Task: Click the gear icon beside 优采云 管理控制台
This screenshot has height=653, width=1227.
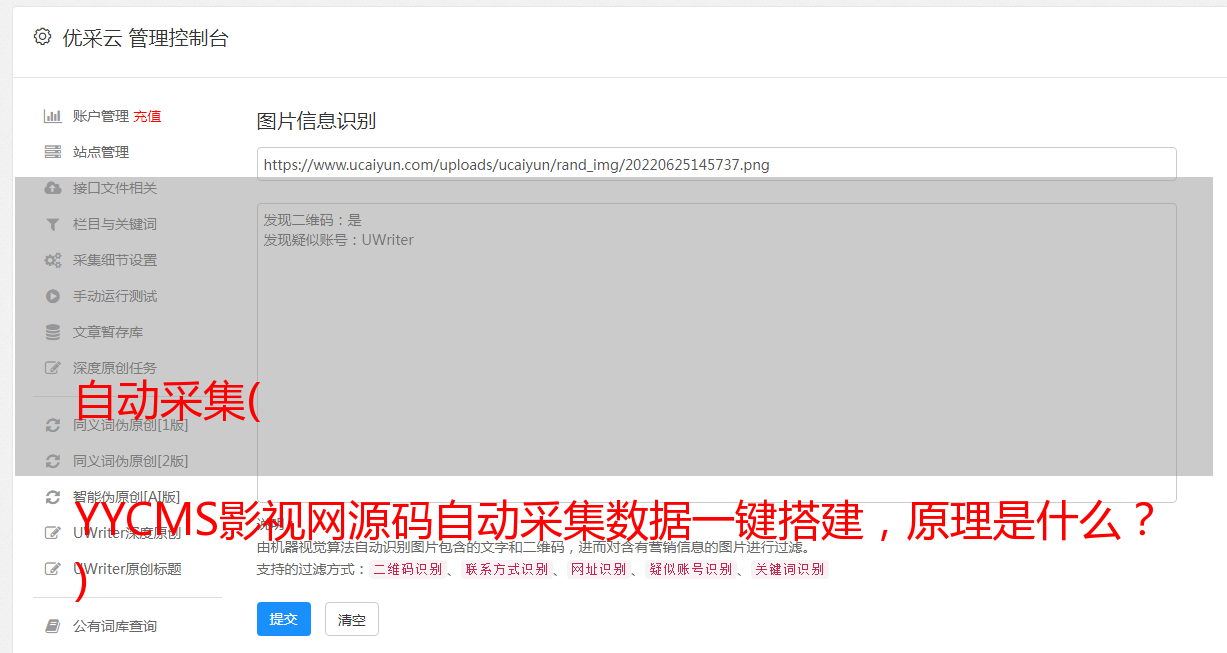Action: pyautogui.click(x=42, y=37)
